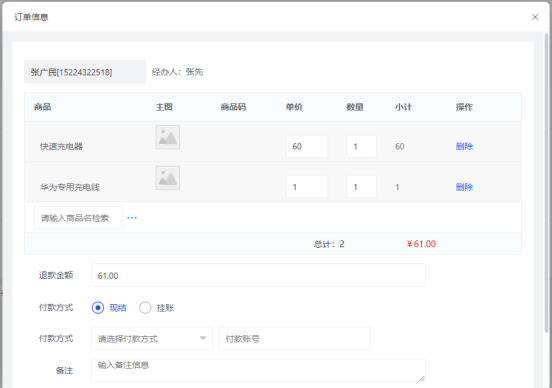Click the 单价 column header

click(294, 107)
